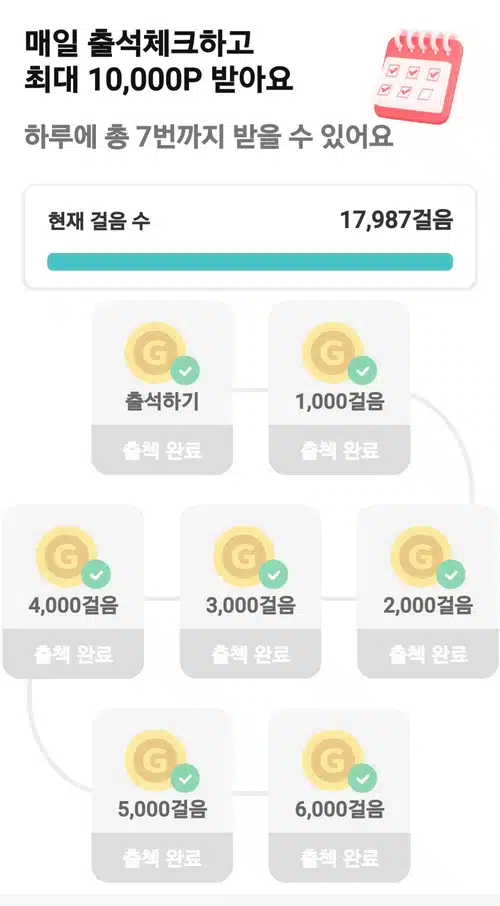Viewport: 500px width, 906px height.
Task: Click 출첵 완료 button under 1,000걸음
Action: point(339,450)
